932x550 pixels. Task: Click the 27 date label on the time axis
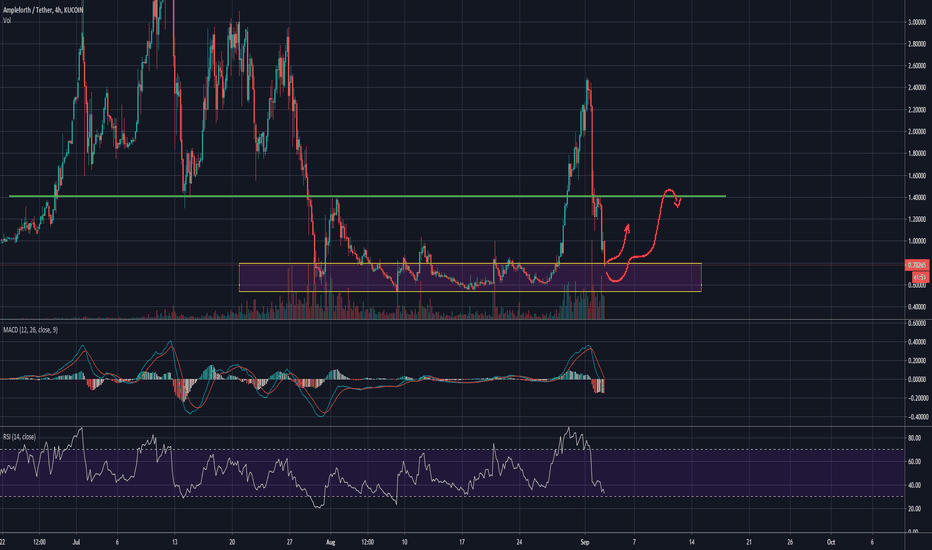289,542
